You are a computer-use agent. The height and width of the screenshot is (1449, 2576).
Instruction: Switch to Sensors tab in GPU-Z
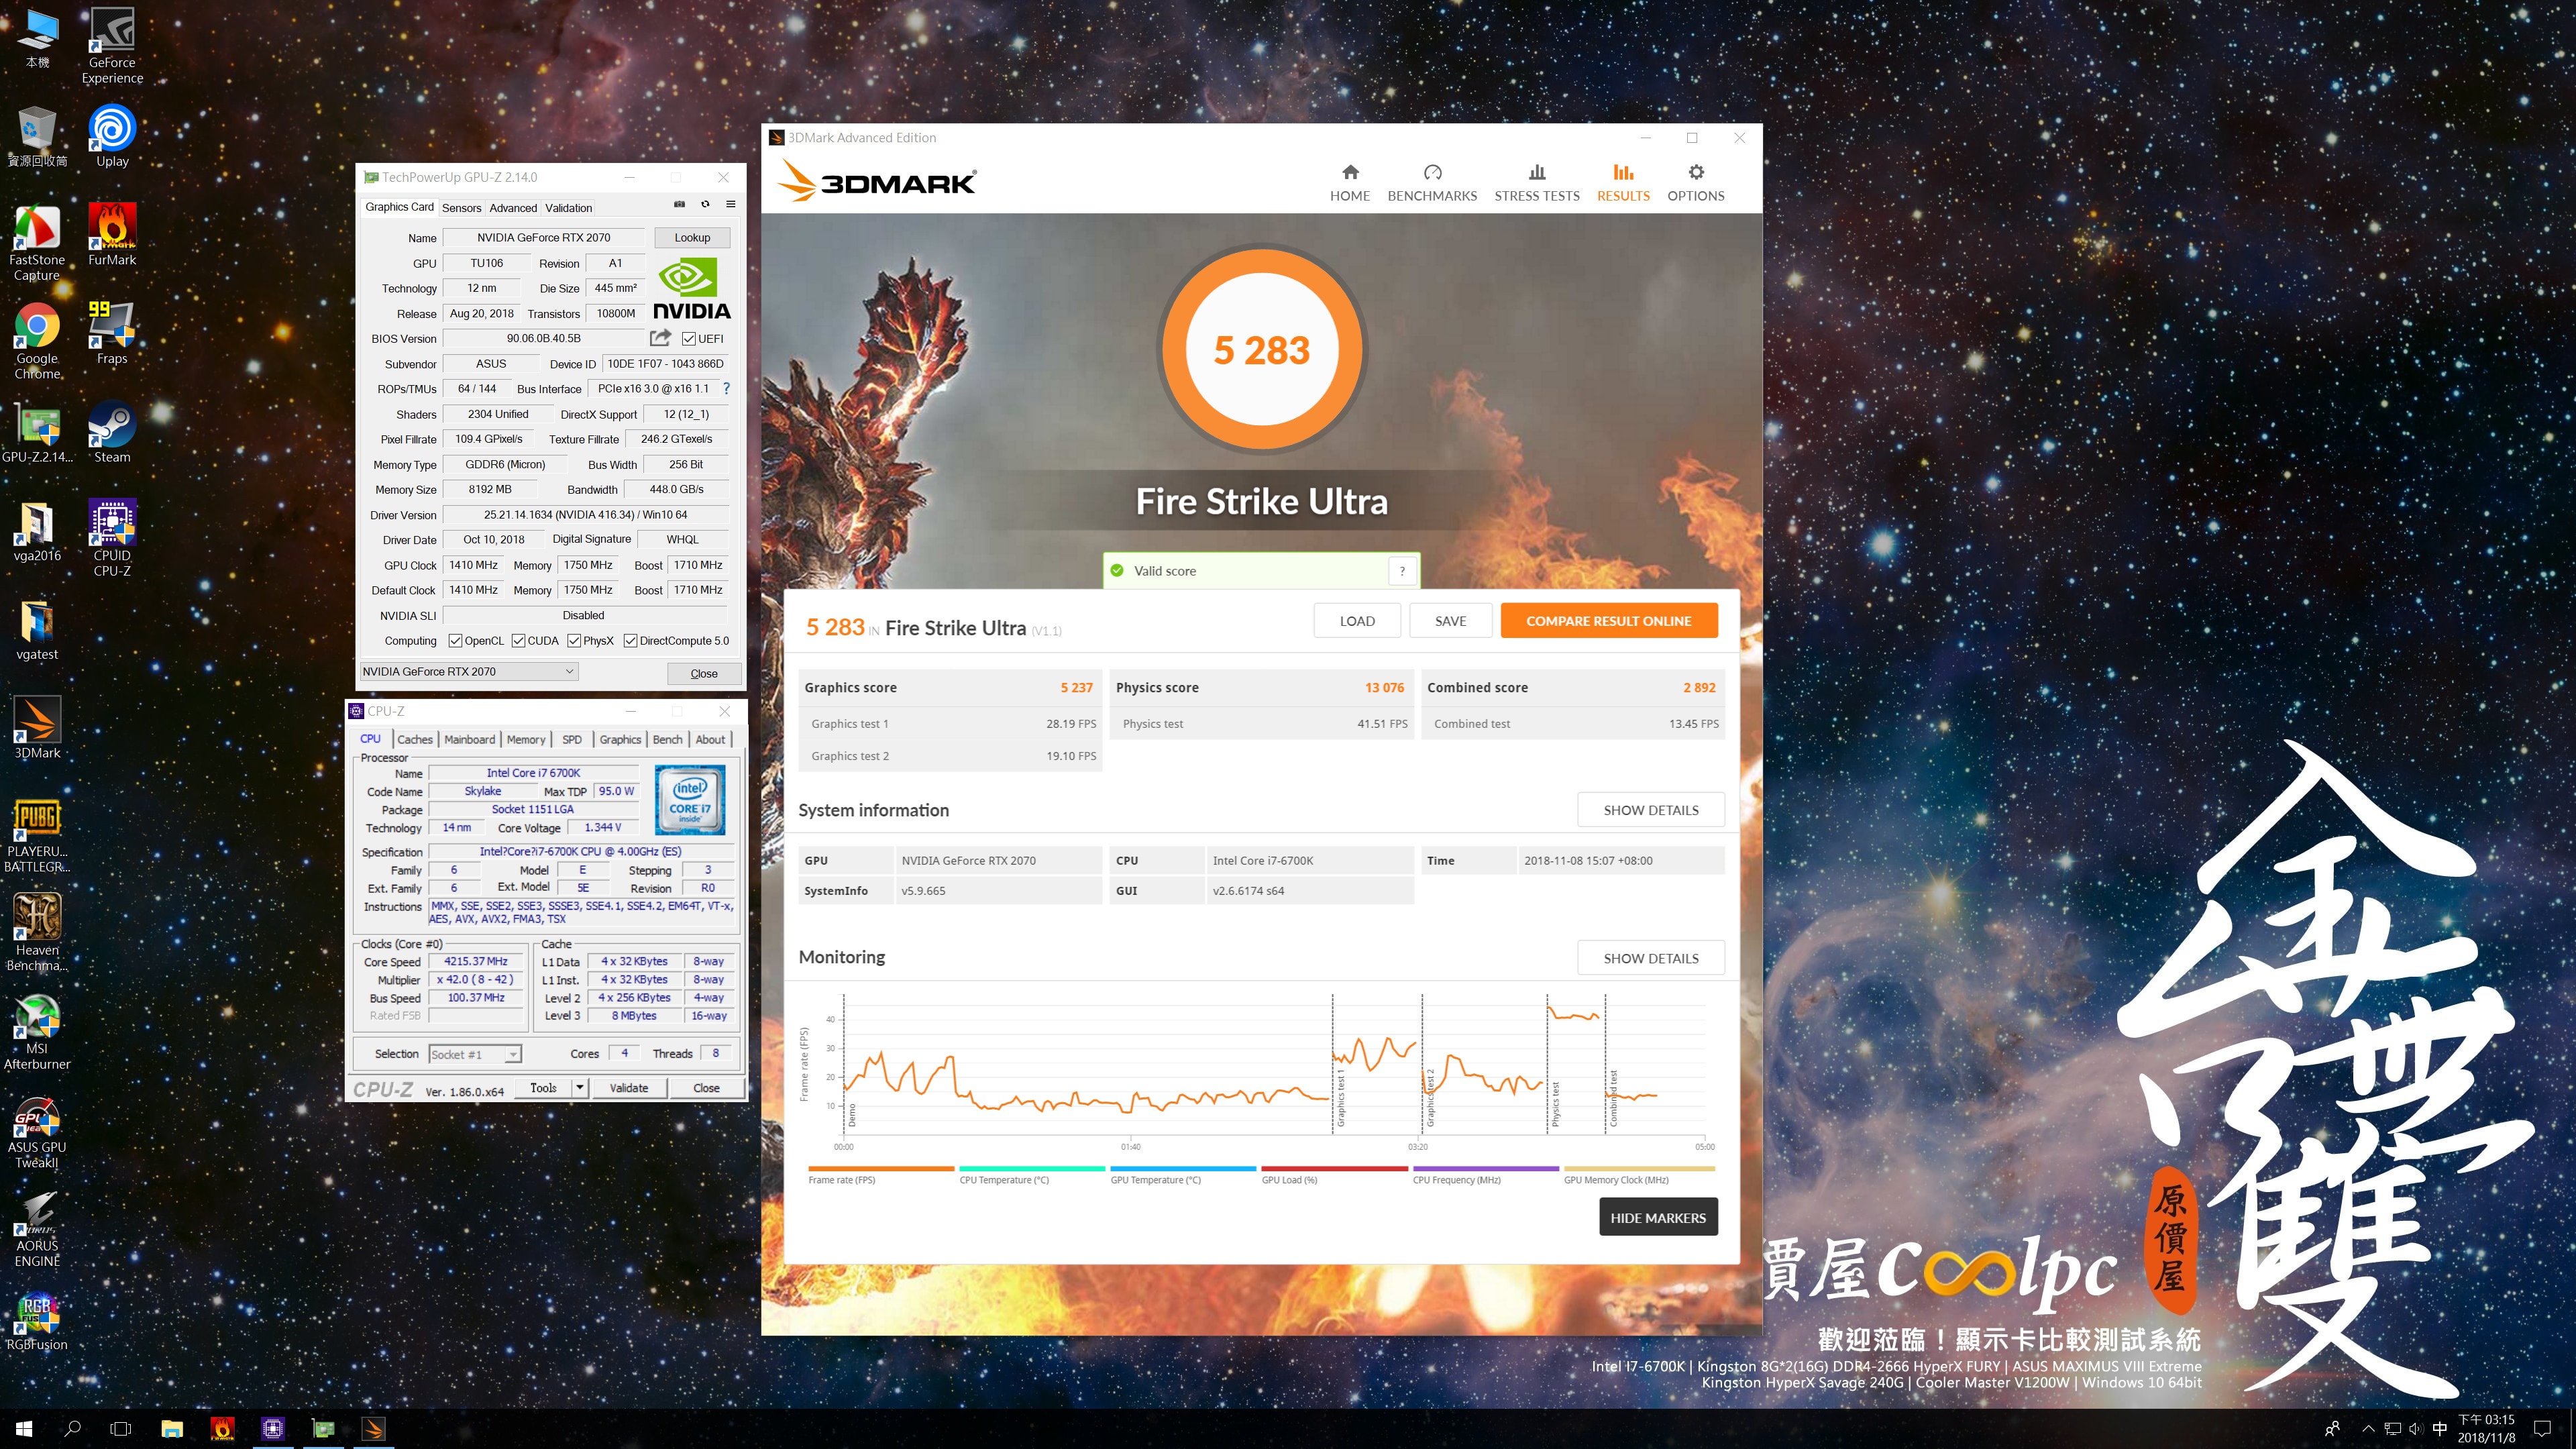pos(461,208)
